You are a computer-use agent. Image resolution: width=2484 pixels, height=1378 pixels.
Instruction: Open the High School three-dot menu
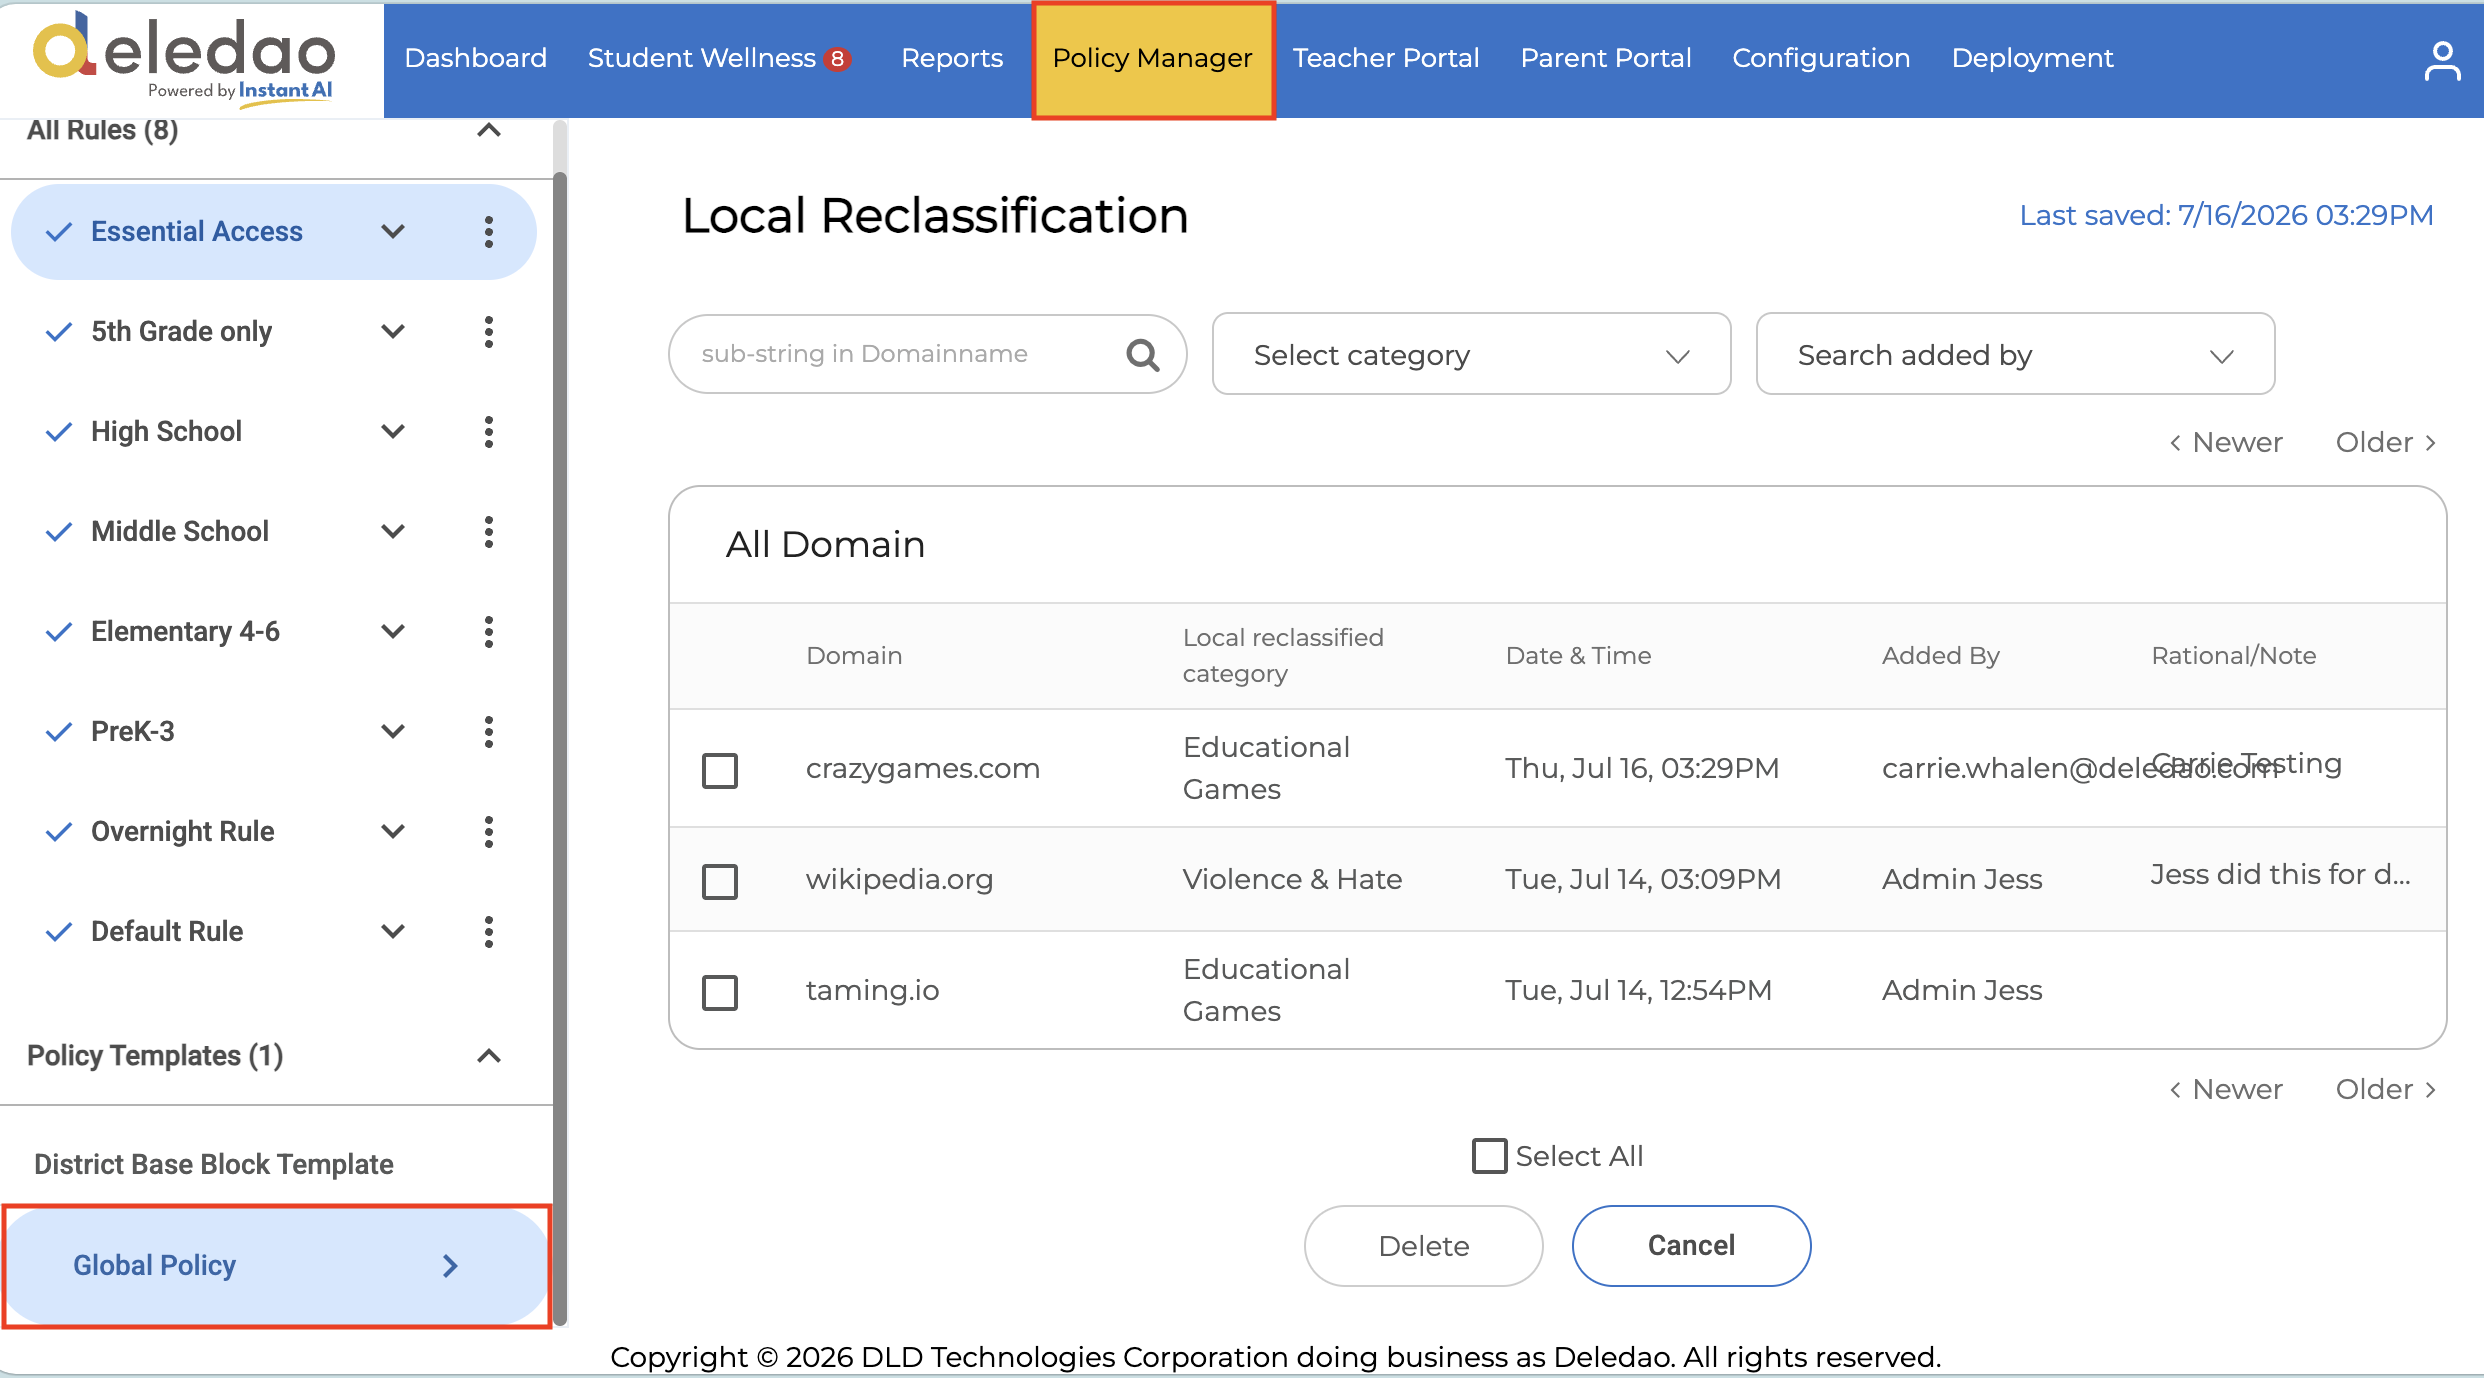pos(488,432)
